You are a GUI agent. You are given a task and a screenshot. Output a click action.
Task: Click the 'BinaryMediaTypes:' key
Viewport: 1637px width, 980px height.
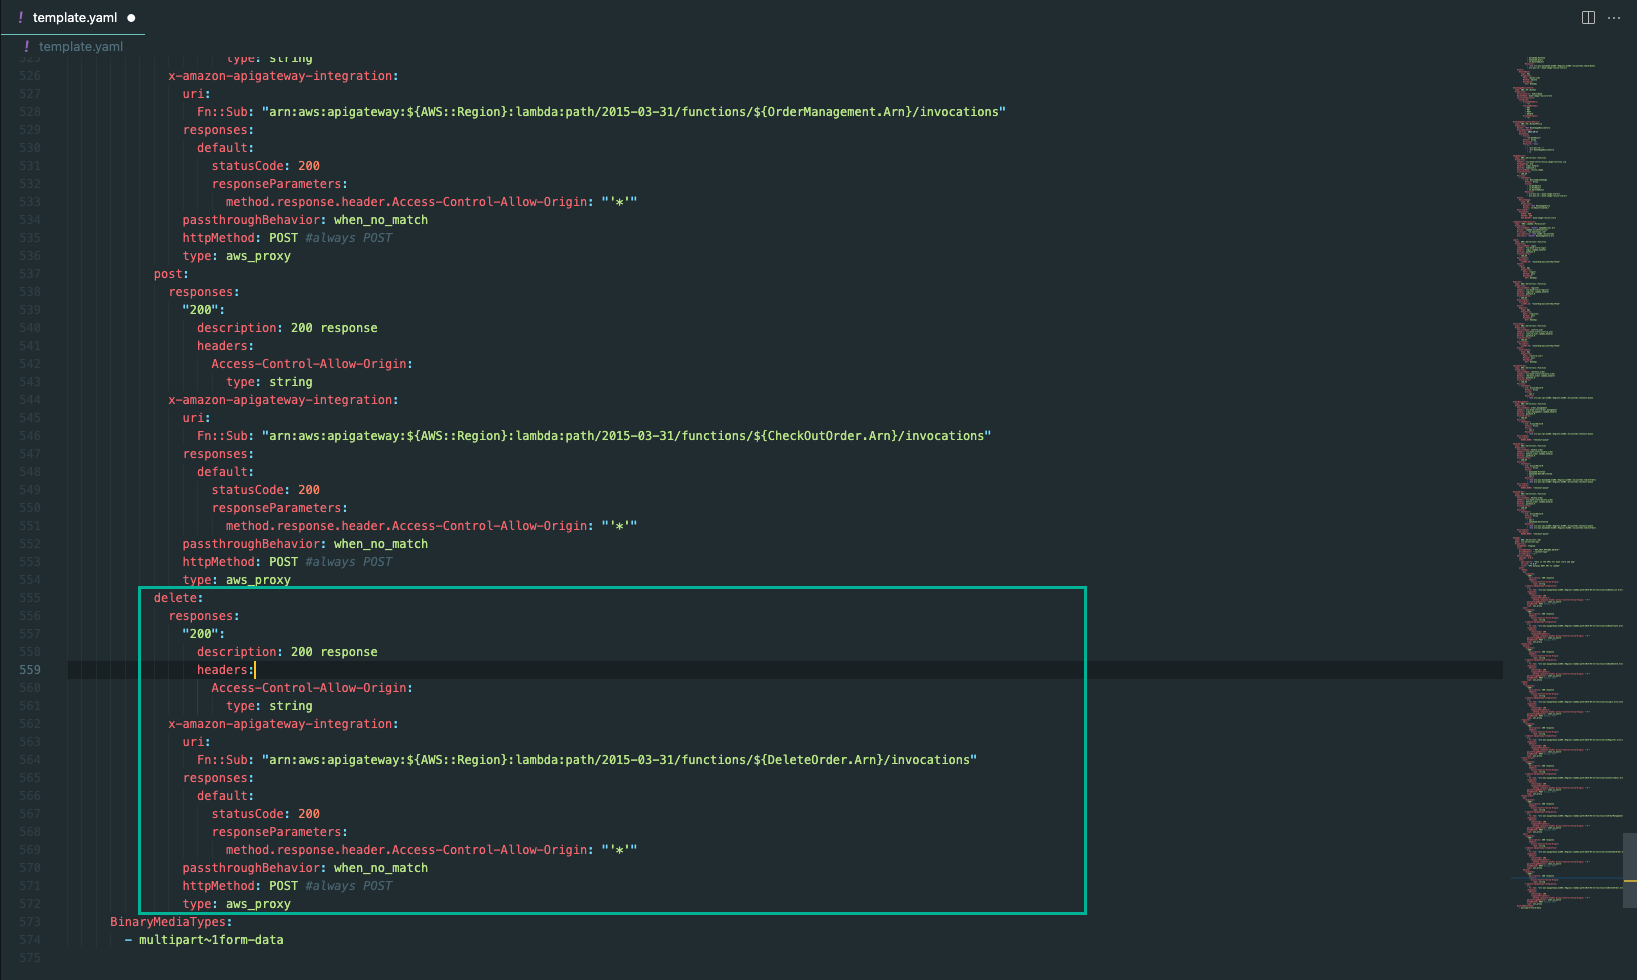coord(171,922)
